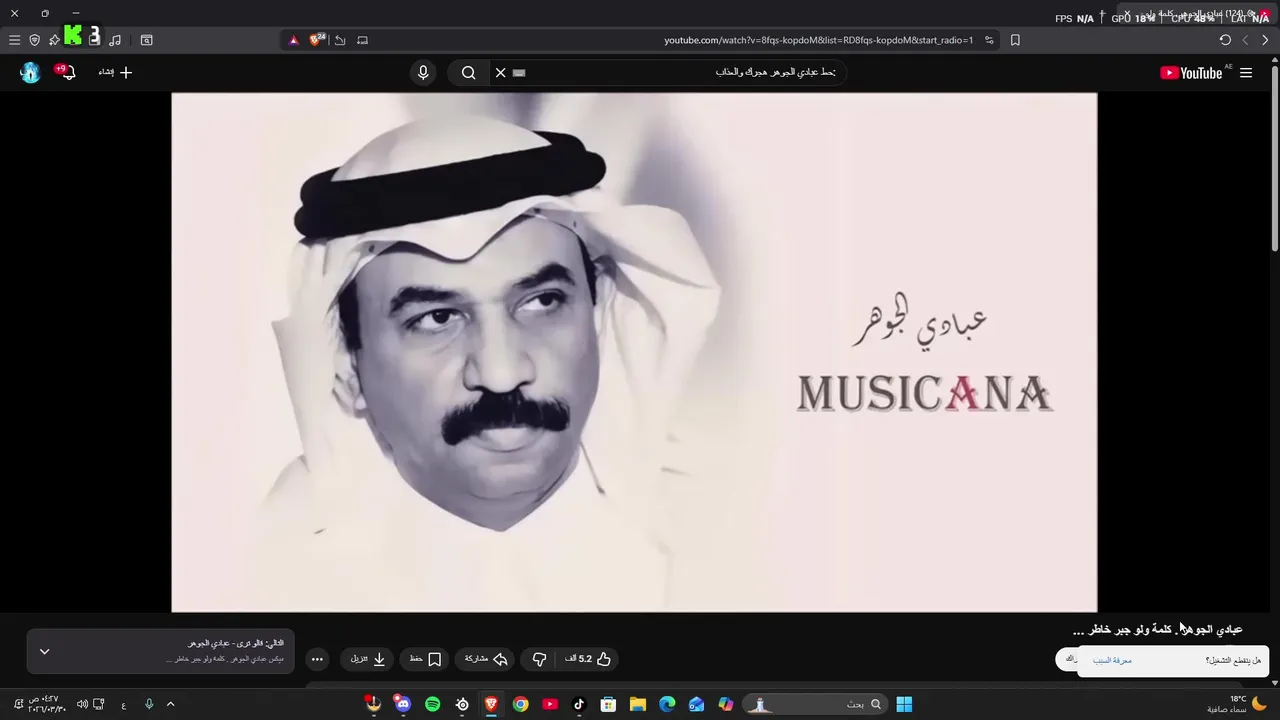Share the video (مشاركة)
Image resolution: width=1280 pixels, height=720 pixels.
(487, 659)
